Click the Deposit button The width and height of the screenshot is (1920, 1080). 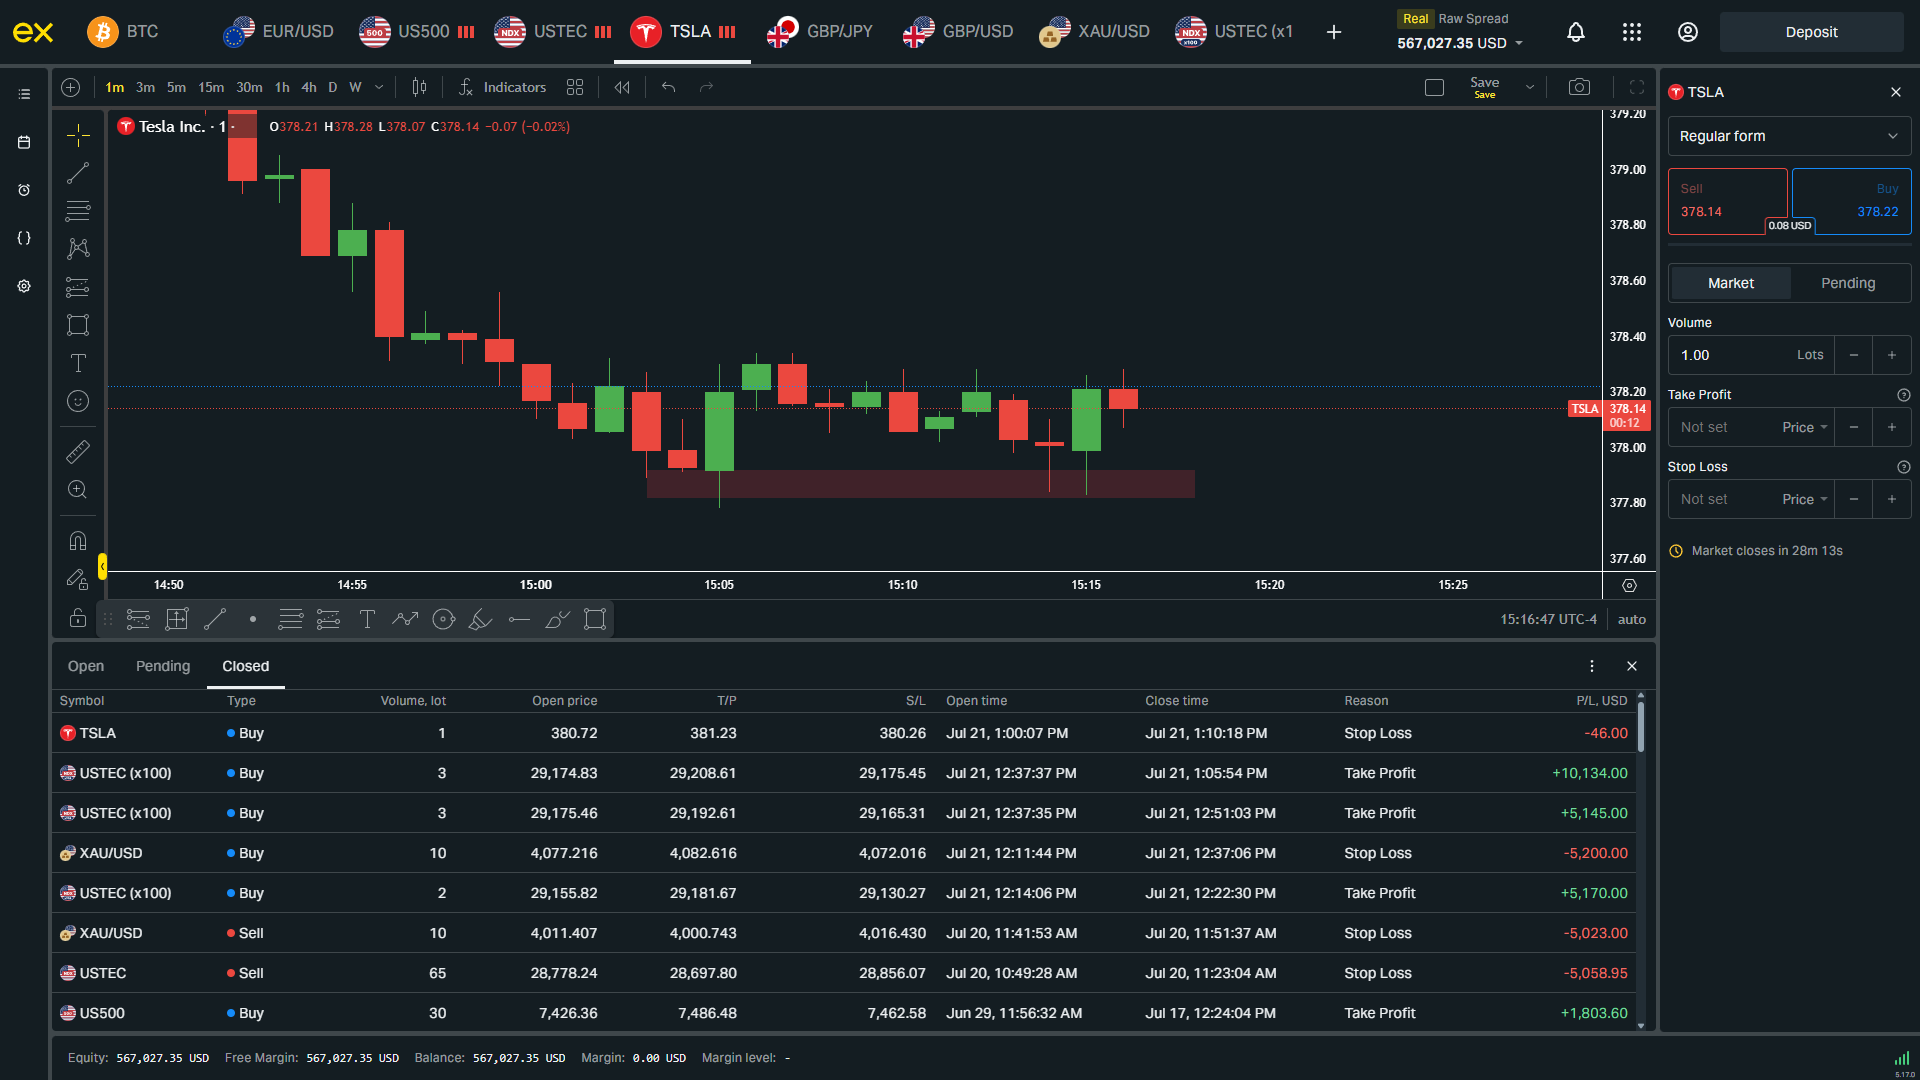tap(1811, 32)
